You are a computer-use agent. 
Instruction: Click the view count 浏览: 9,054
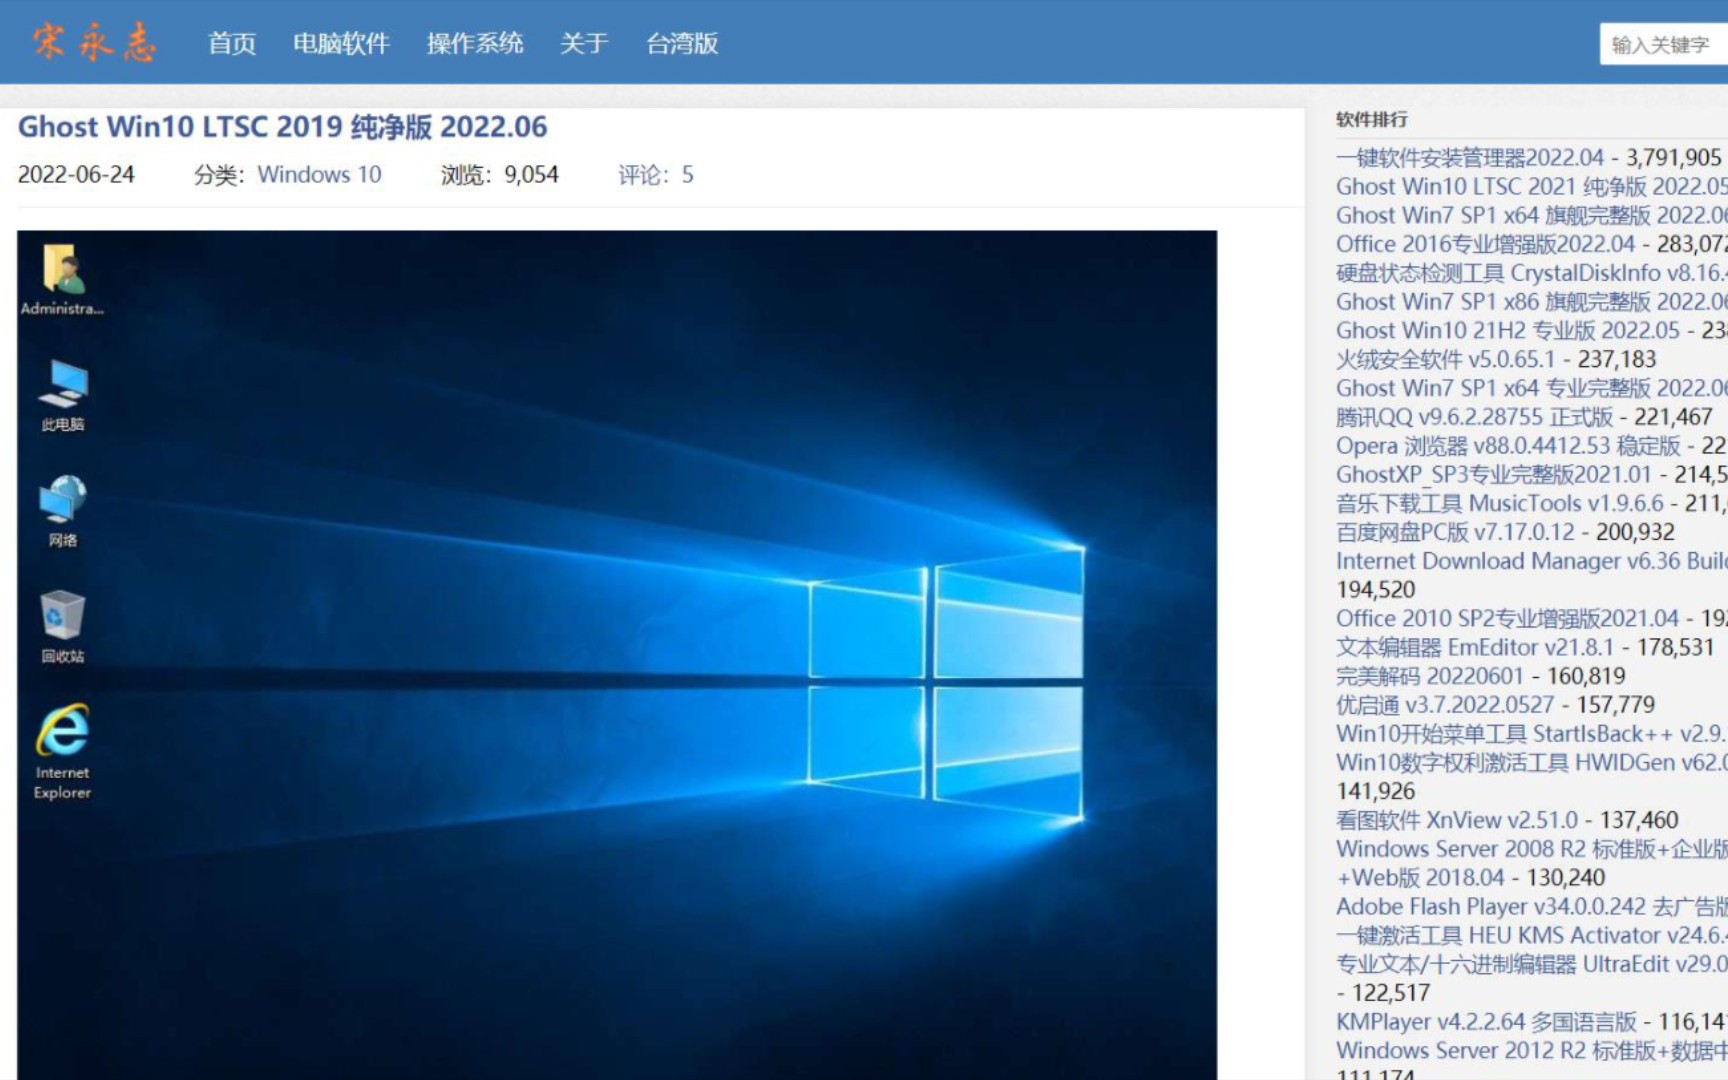coord(500,175)
